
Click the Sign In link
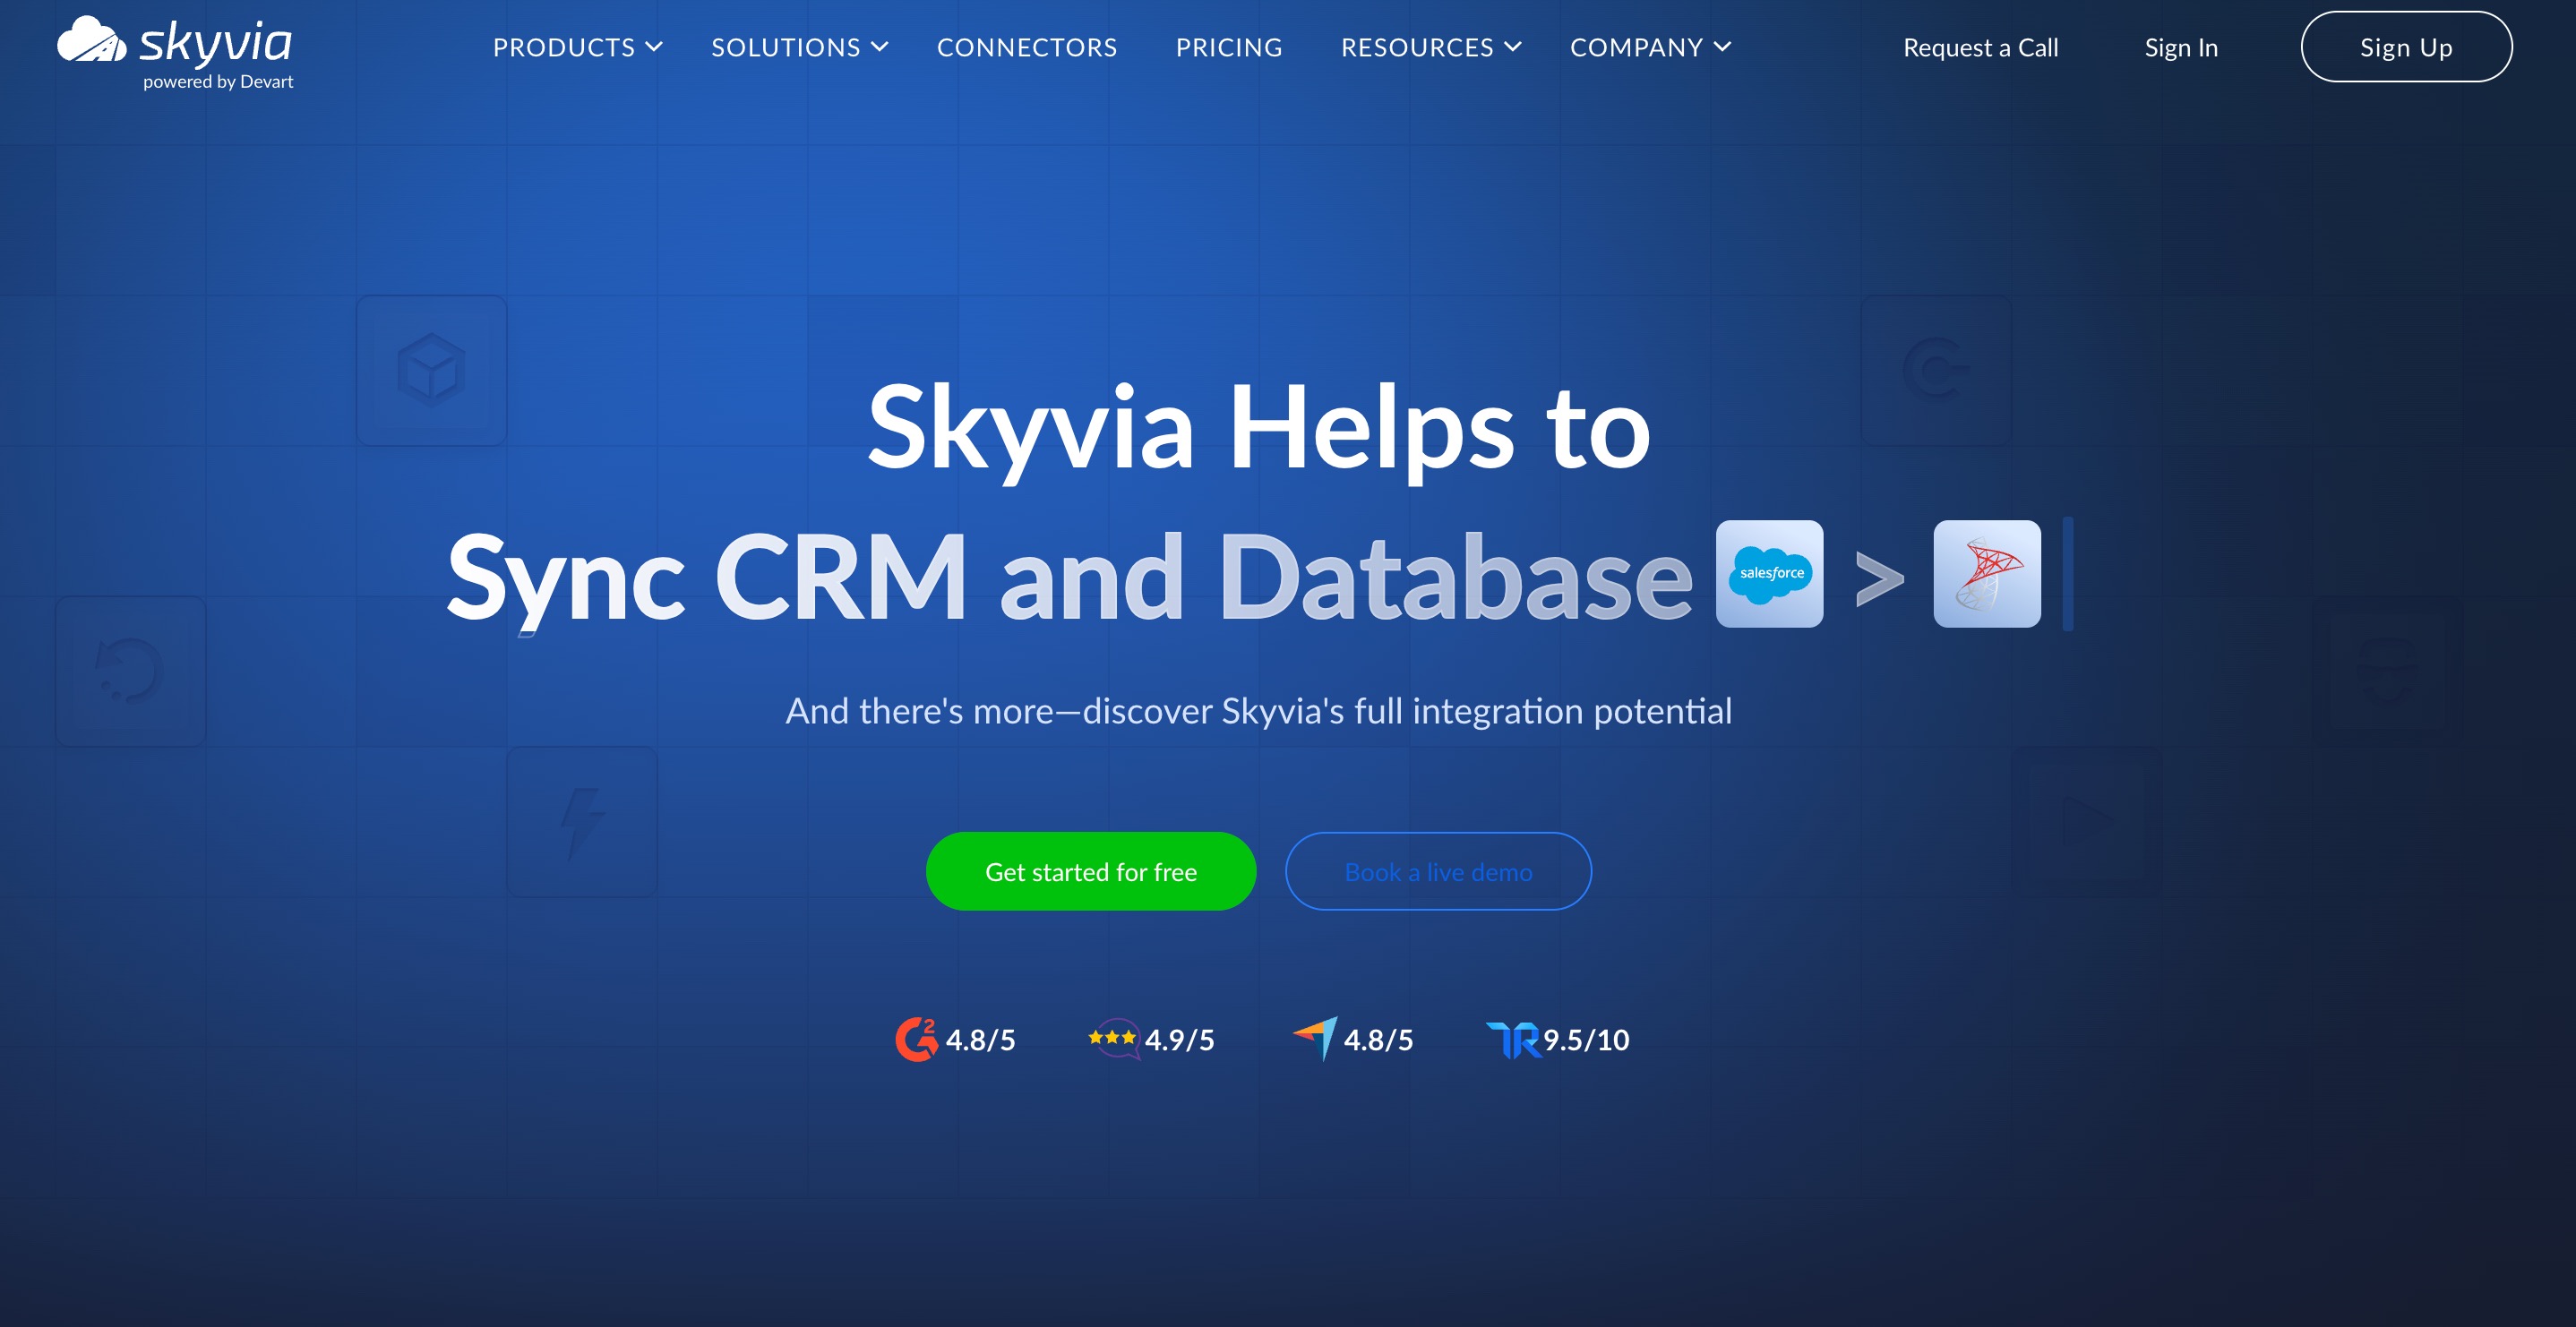2181,48
